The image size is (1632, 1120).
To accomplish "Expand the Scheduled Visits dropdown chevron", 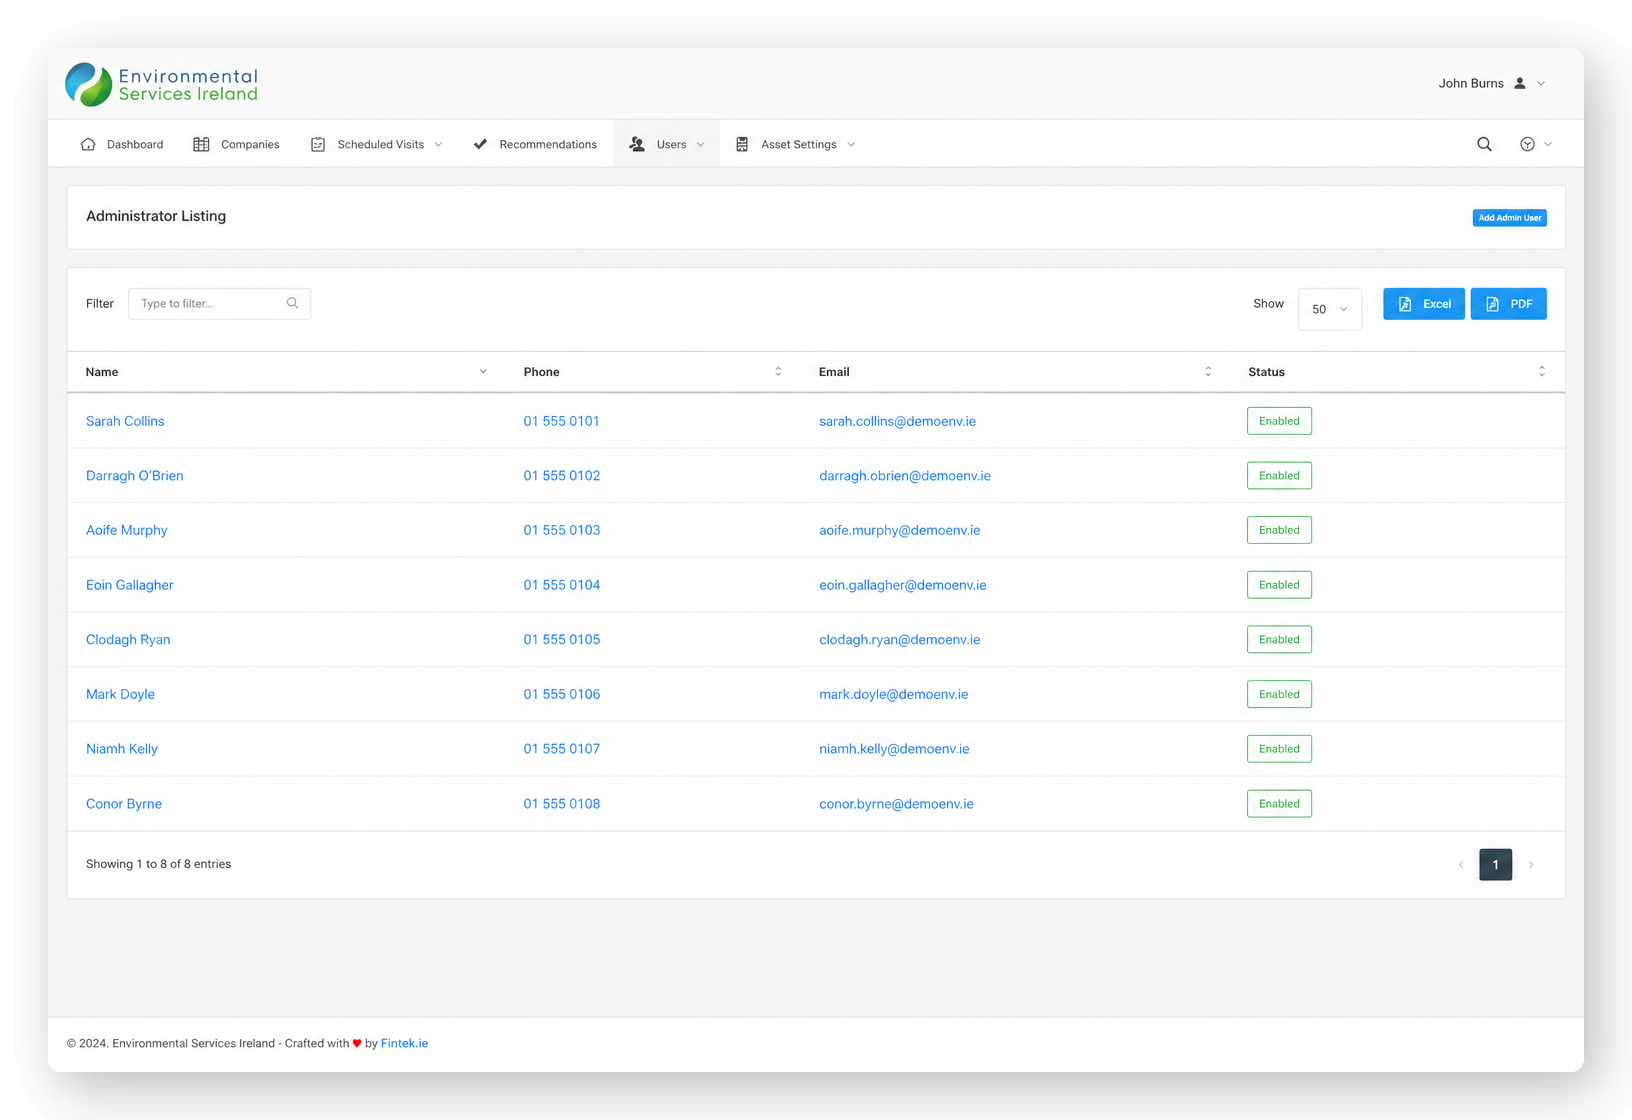I will [438, 145].
